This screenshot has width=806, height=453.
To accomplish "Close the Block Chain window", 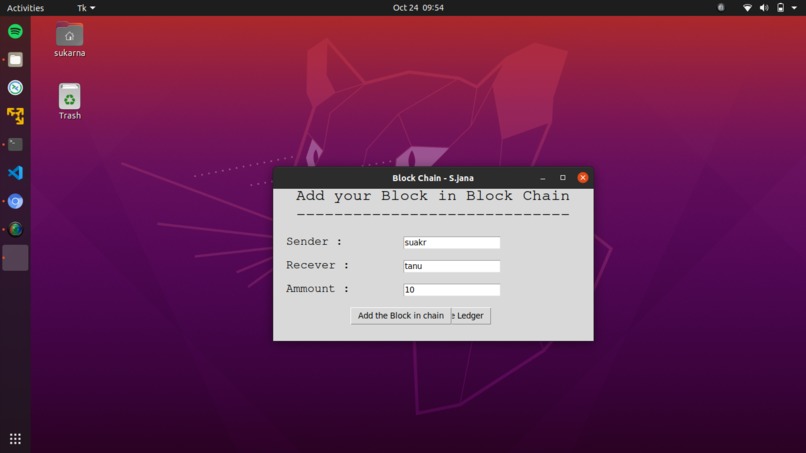I will point(582,177).
